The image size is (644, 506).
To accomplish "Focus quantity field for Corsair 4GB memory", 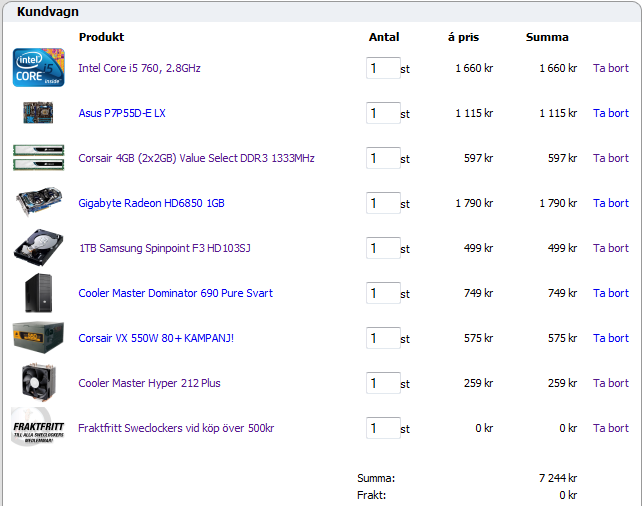I will 383,158.
